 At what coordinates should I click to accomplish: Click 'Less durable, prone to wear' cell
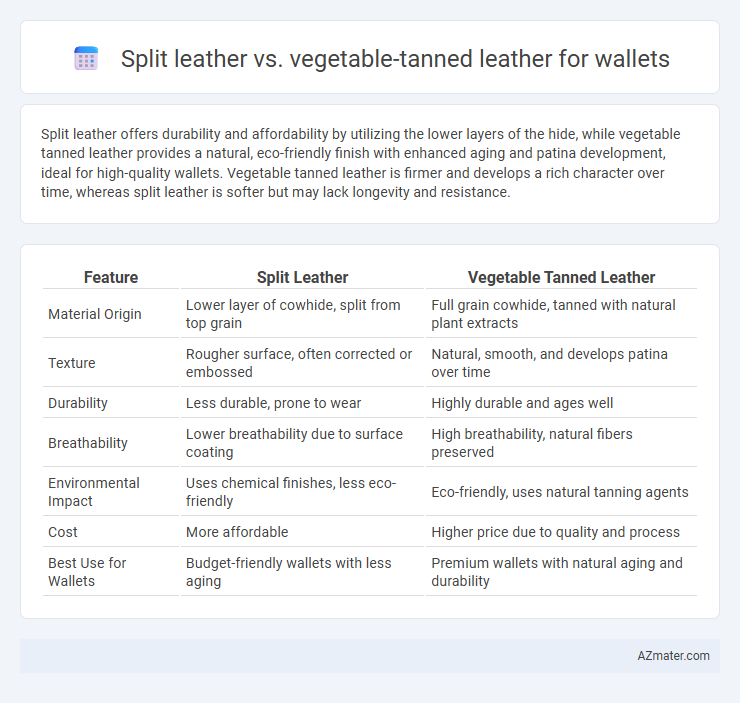[x=273, y=403]
